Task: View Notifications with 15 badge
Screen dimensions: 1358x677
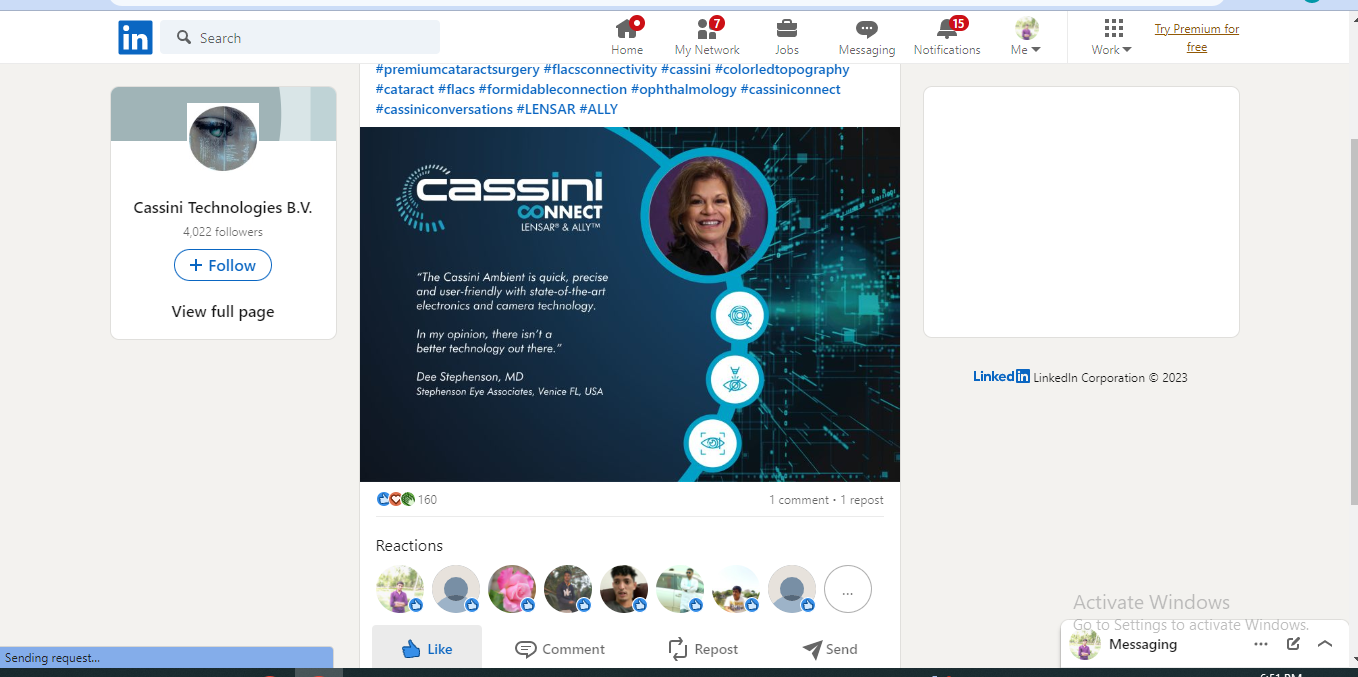Action: [947, 37]
